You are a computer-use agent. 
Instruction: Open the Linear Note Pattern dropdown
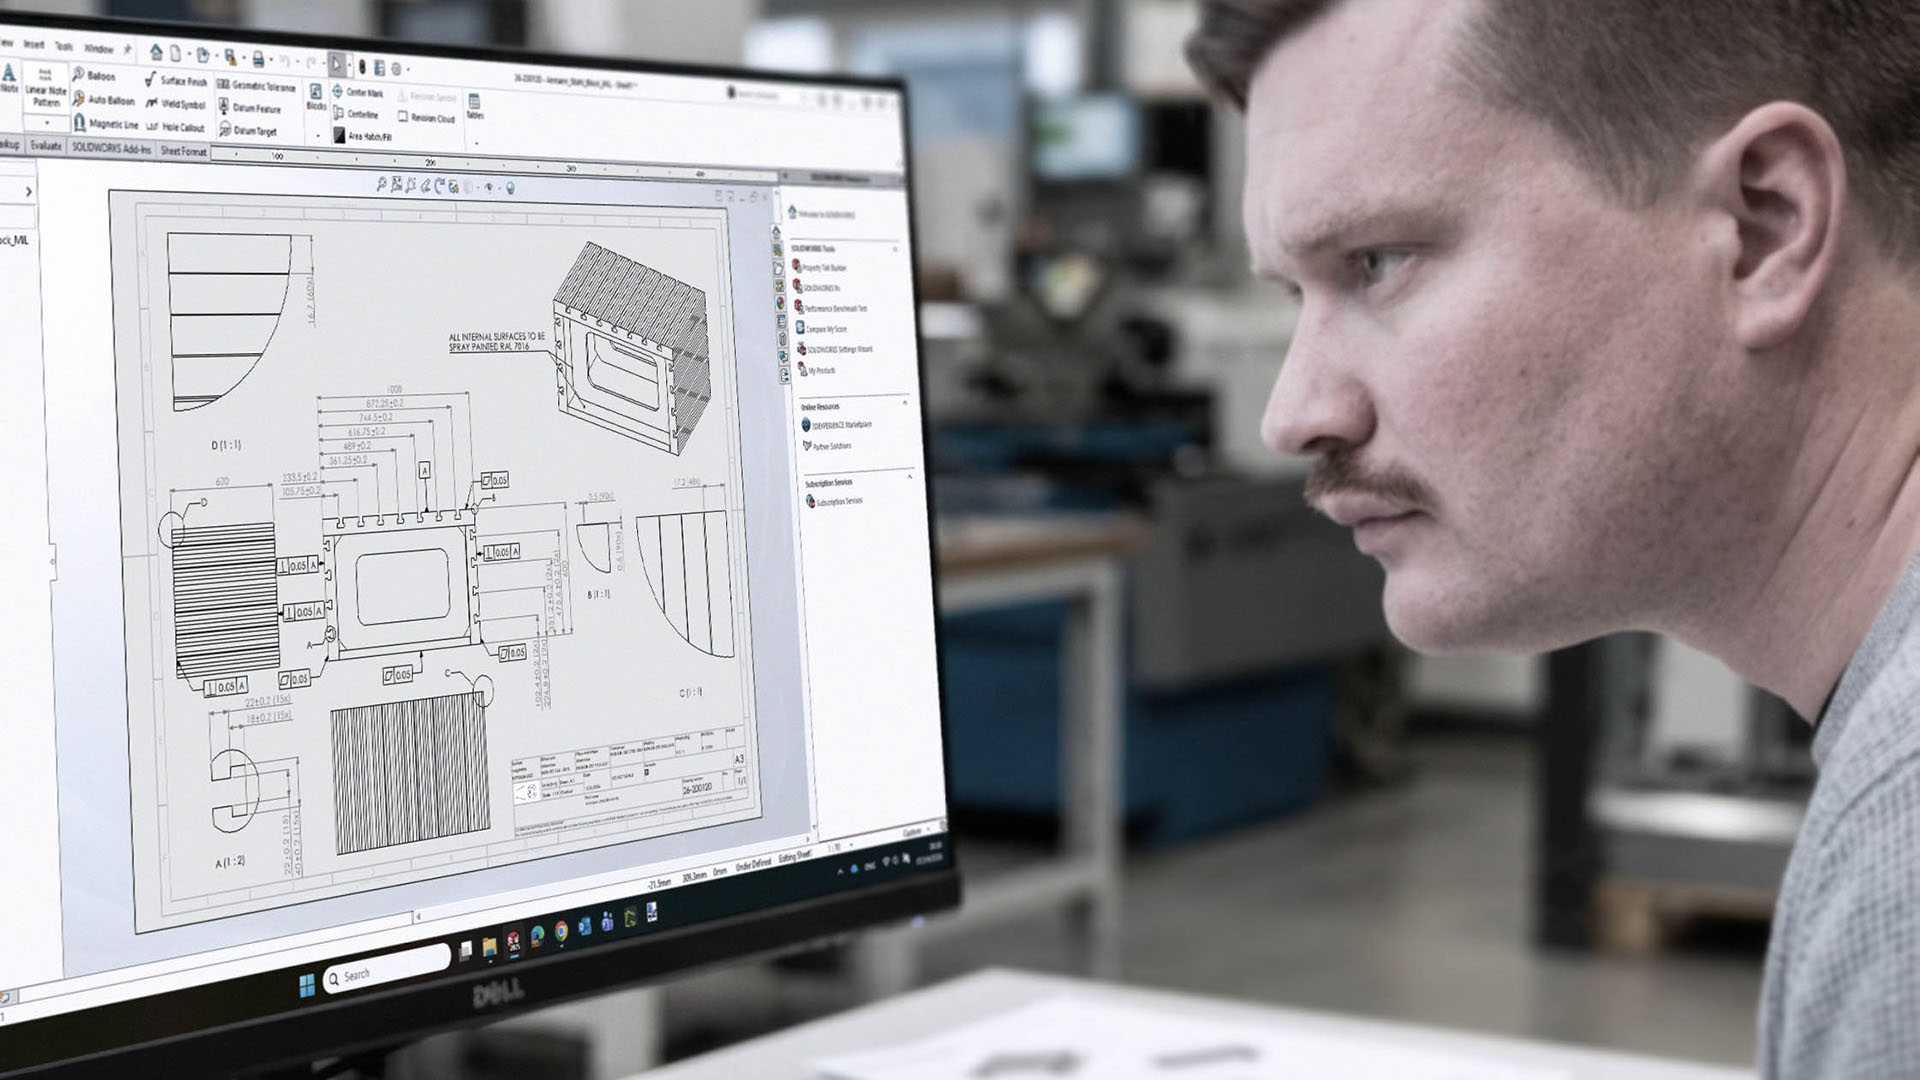tap(47, 124)
